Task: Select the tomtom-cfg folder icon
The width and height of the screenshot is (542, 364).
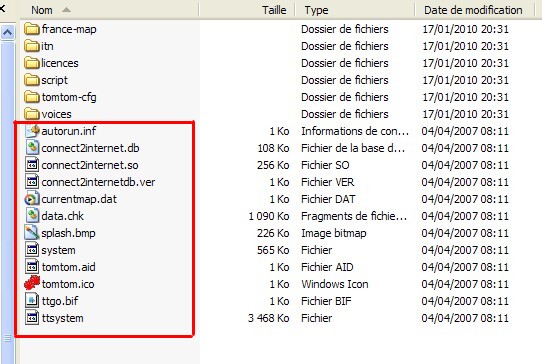Action: click(x=32, y=96)
